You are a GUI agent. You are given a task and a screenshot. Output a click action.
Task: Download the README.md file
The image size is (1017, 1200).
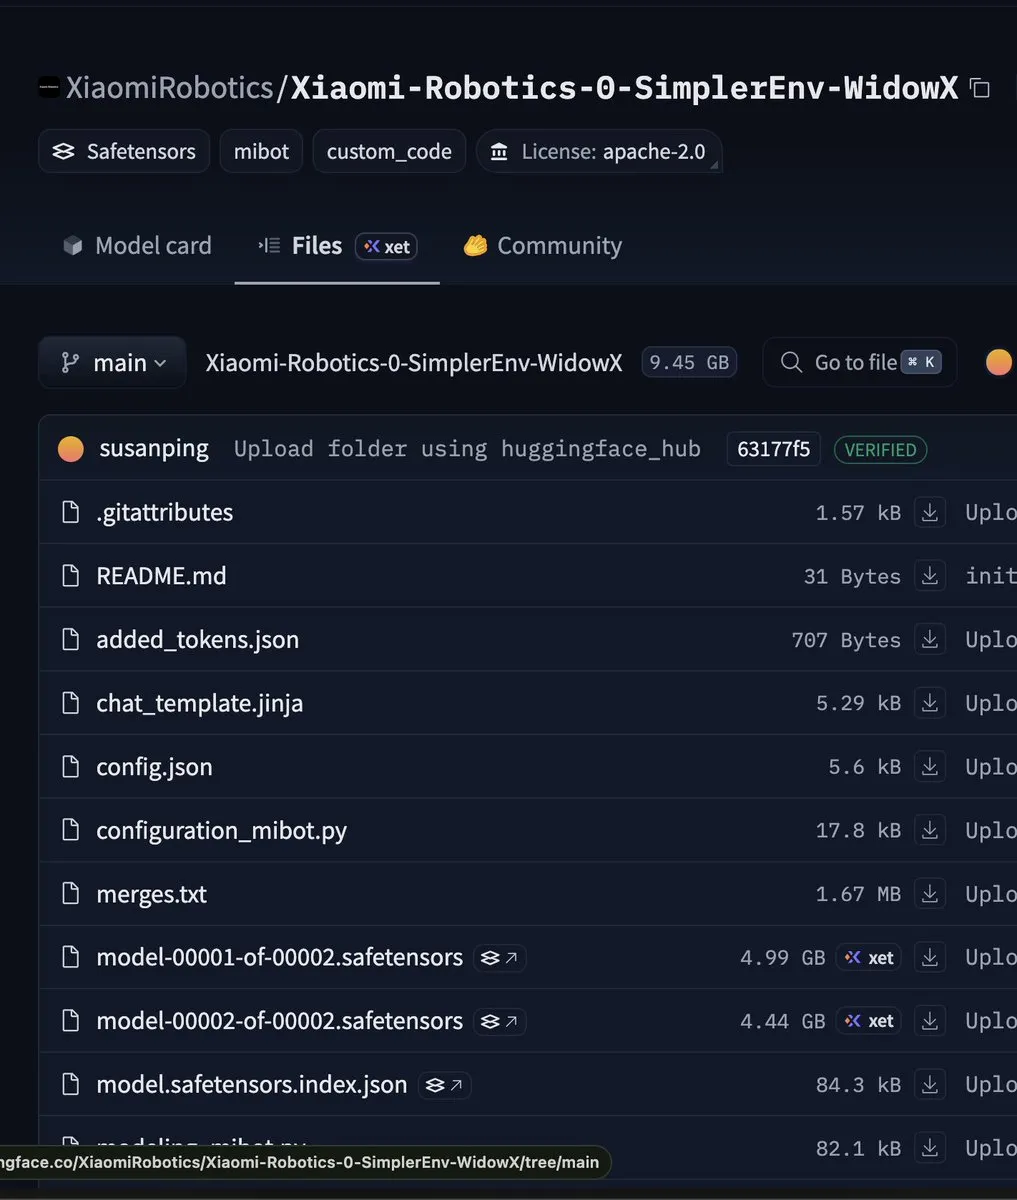click(930, 576)
